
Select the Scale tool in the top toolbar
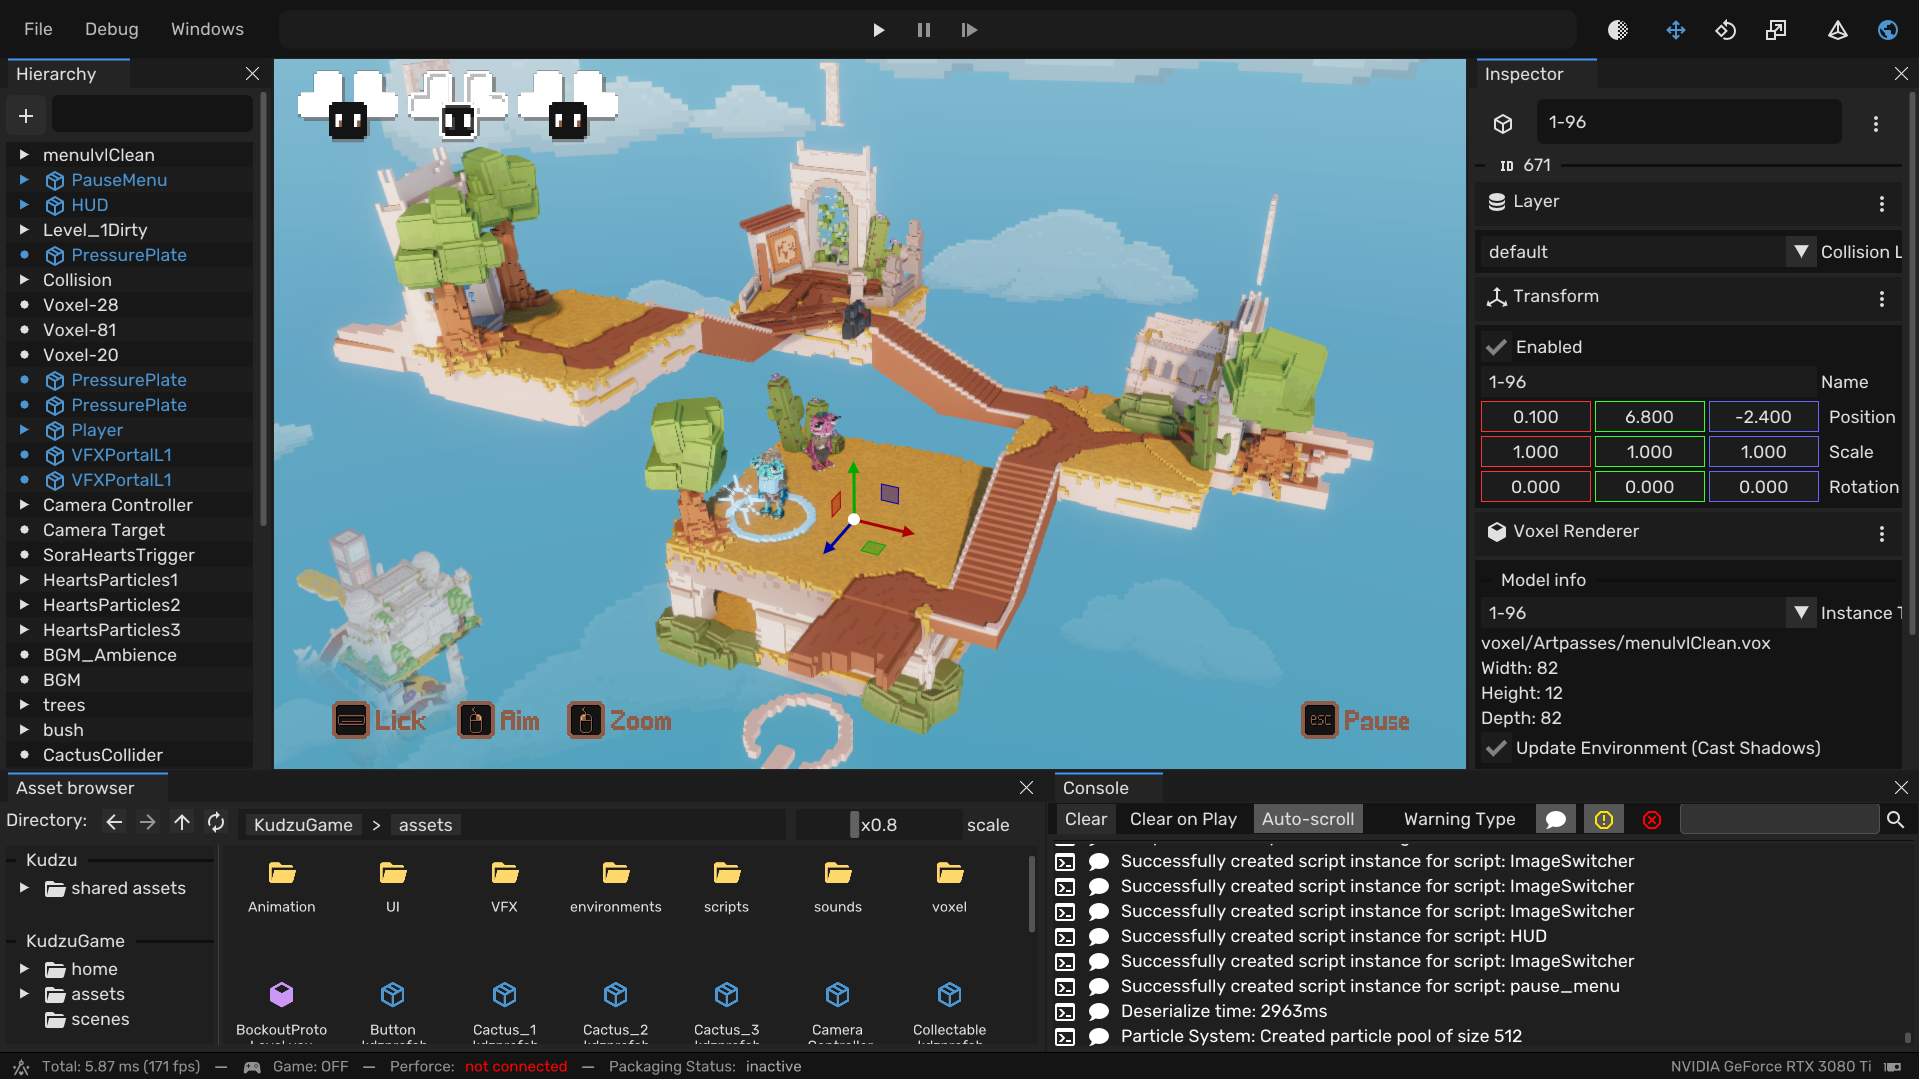(1776, 30)
